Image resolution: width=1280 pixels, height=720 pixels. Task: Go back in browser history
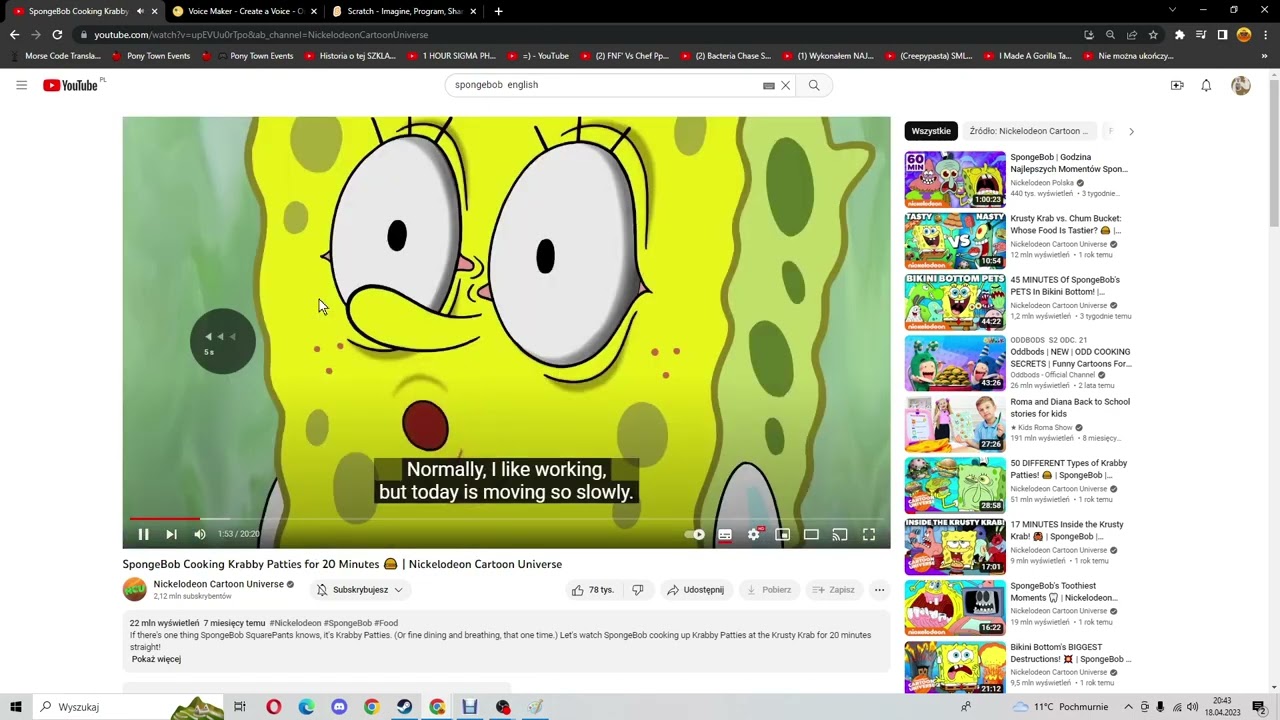point(14,35)
